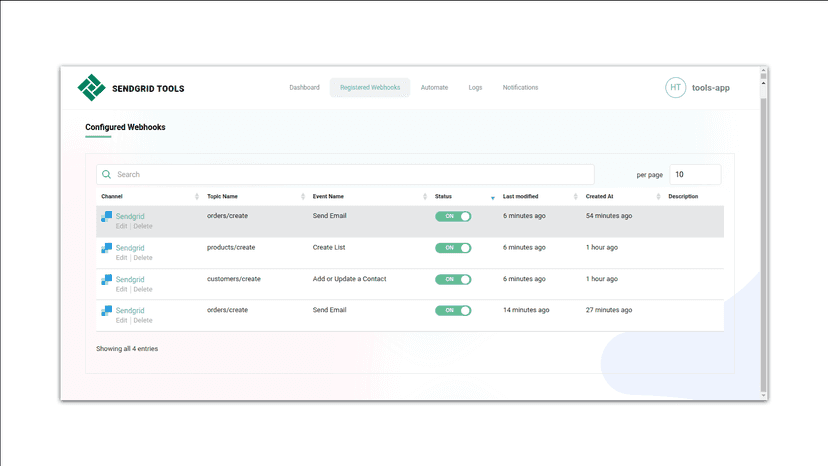Click channel icon of row created 27 minutes ago
Image resolution: width=828 pixels, height=466 pixels.
[x=107, y=311]
